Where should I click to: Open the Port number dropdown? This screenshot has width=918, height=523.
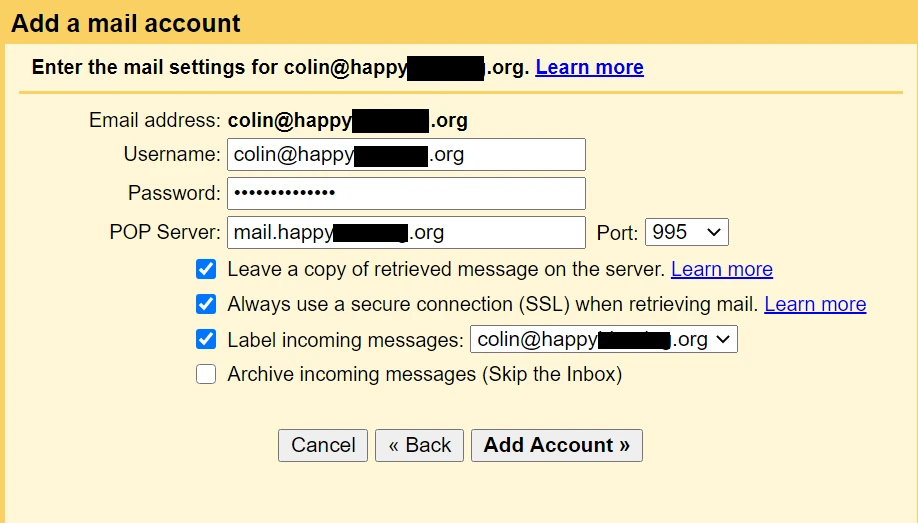686,232
